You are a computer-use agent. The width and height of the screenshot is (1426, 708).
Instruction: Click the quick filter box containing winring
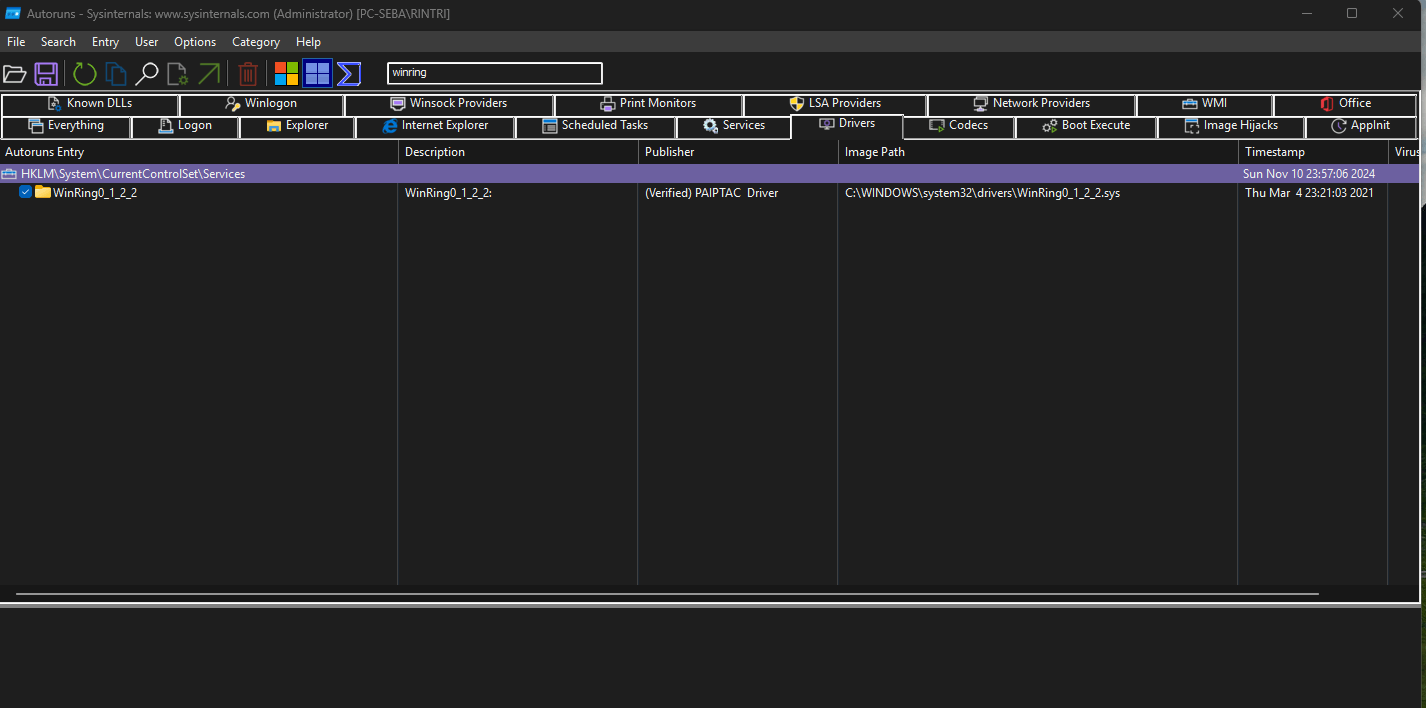coord(495,73)
